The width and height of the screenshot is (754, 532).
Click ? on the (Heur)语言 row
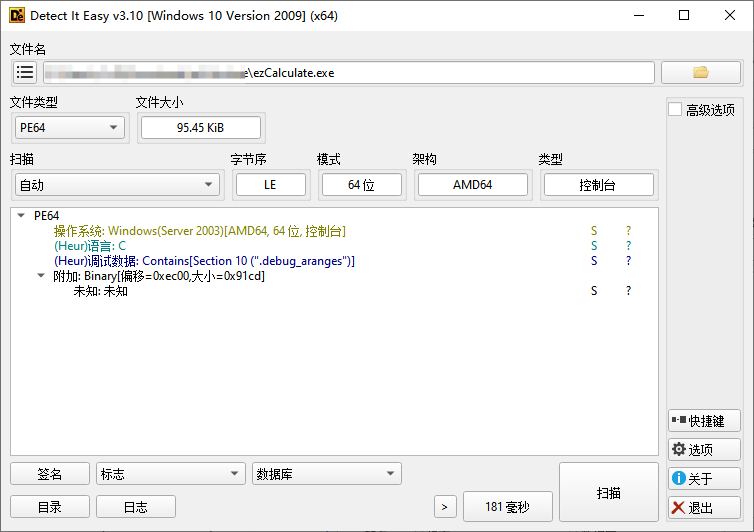point(628,246)
